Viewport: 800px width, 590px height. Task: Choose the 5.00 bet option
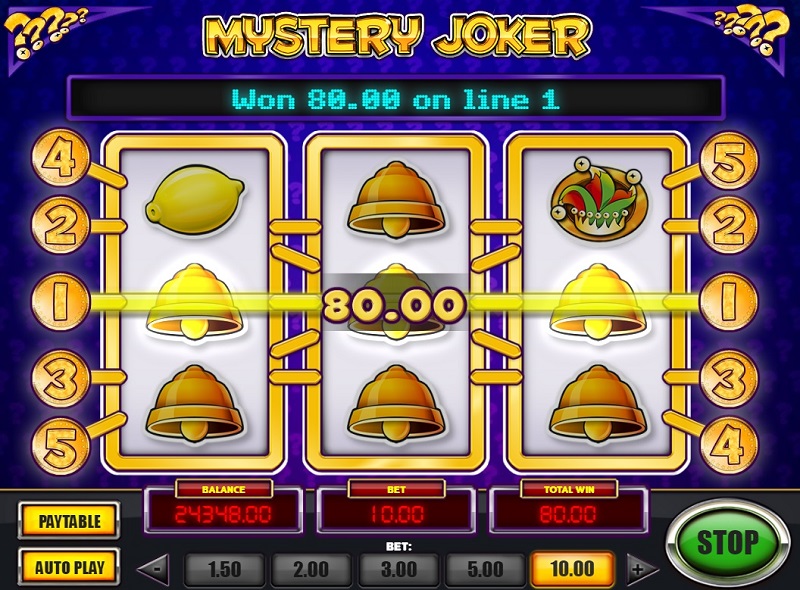pos(485,569)
